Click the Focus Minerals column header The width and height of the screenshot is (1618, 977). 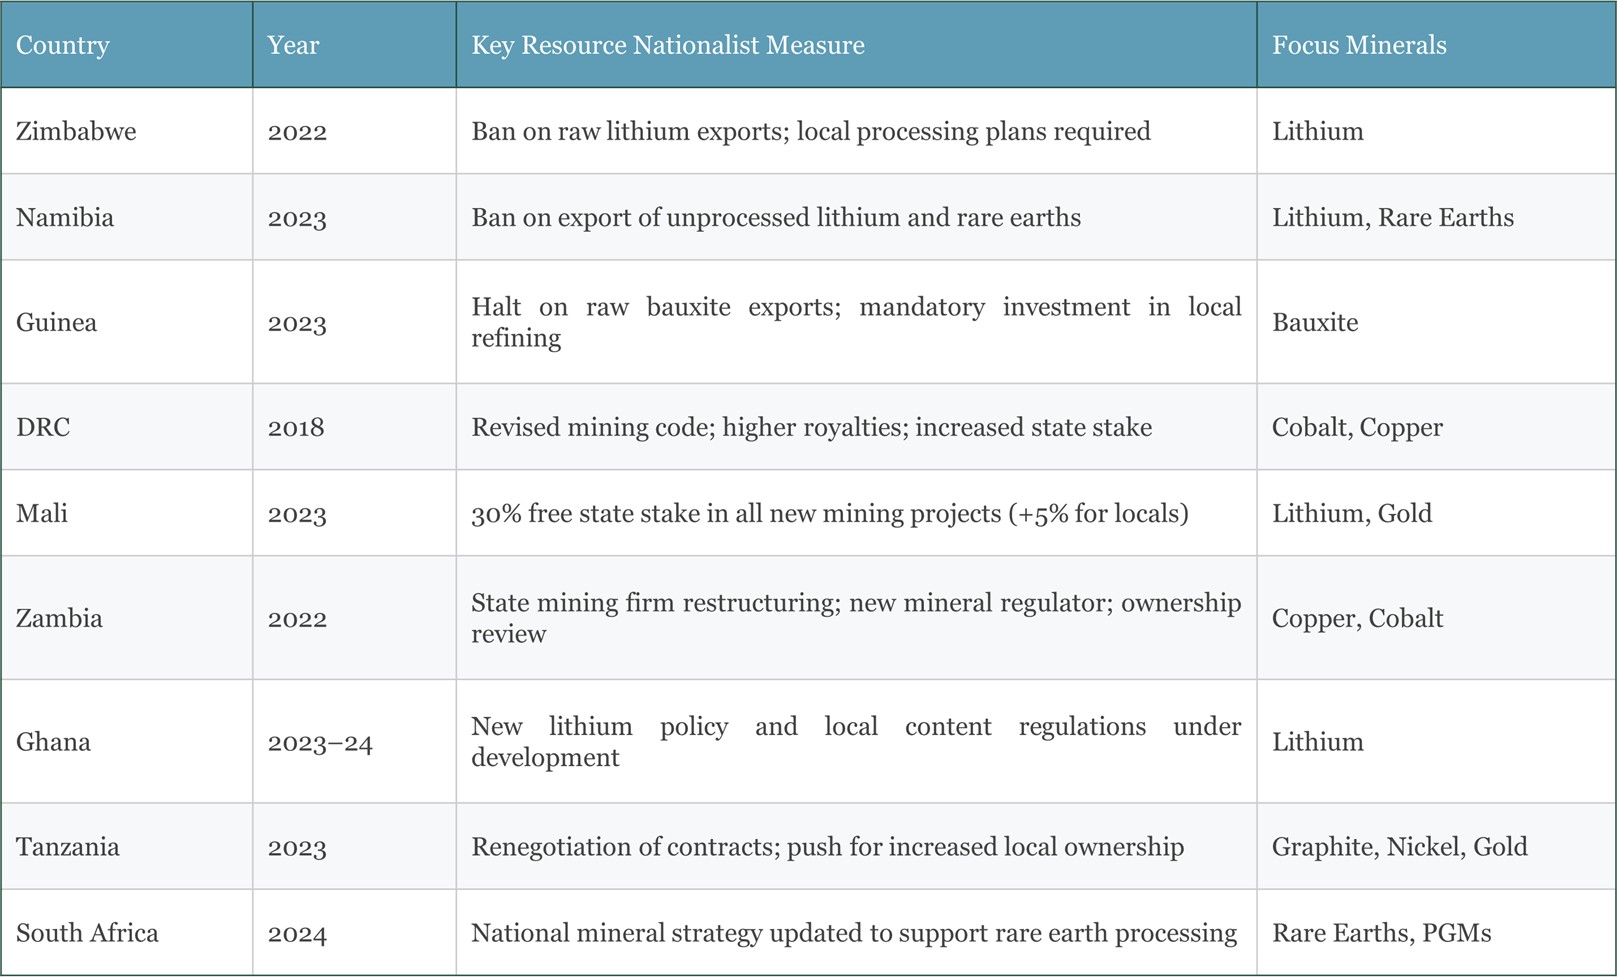coord(1359,45)
